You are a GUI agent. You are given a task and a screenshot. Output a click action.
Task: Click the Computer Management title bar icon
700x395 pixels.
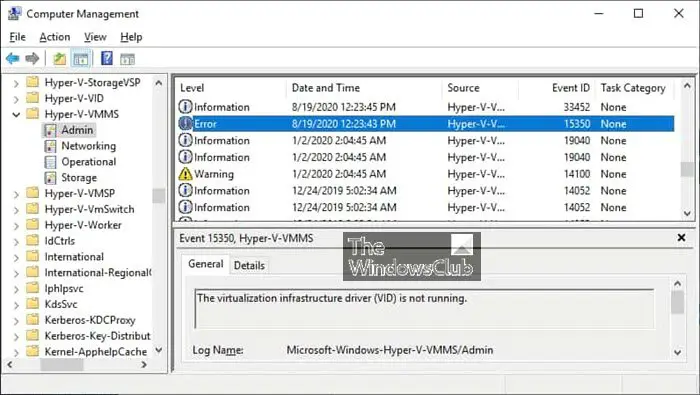pyautogui.click(x=14, y=13)
